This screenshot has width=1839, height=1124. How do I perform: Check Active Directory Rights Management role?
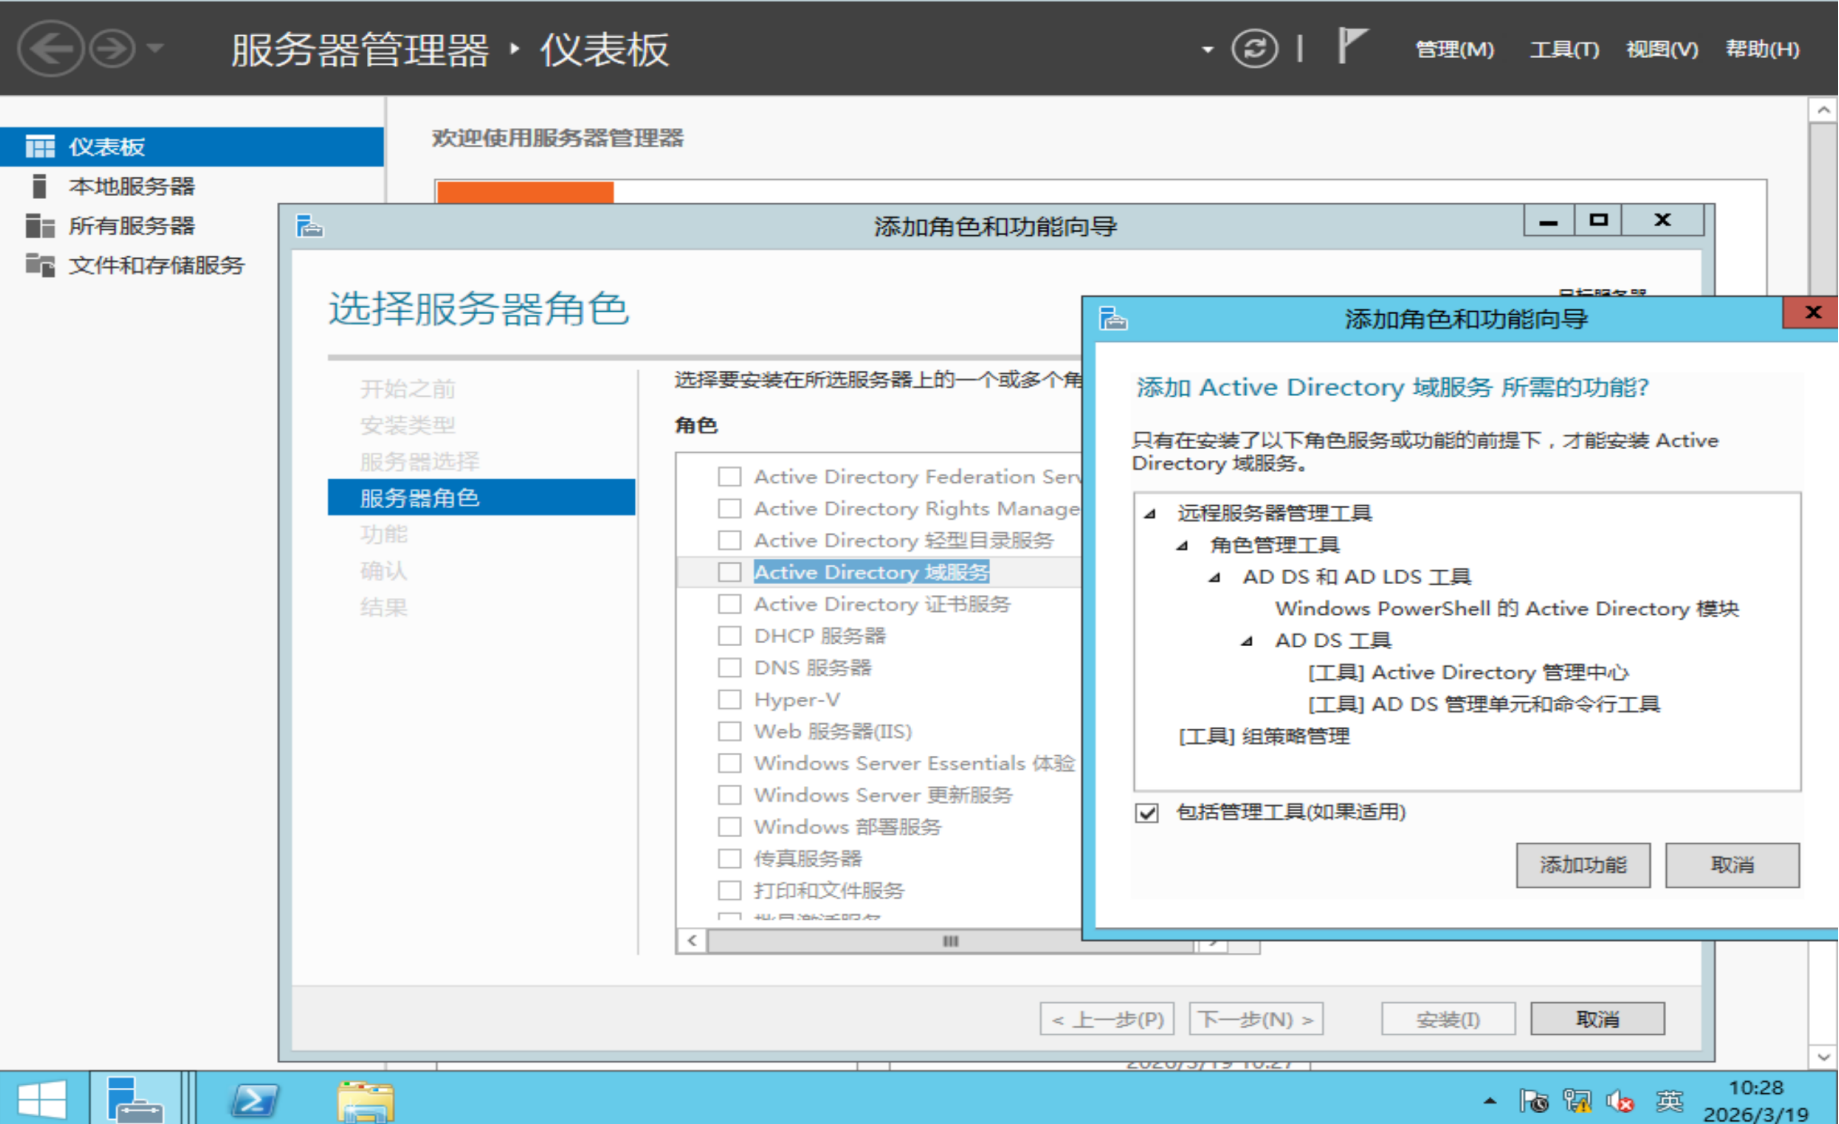coord(730,509)
